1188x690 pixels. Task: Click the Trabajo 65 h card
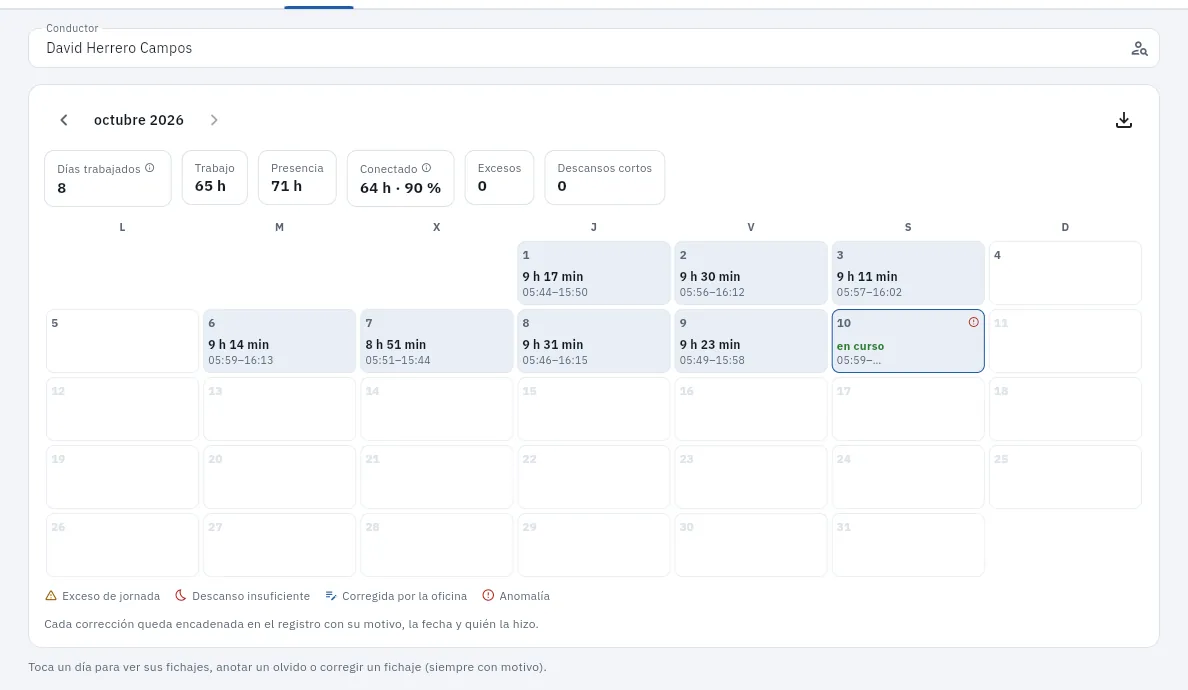[214, 177]
